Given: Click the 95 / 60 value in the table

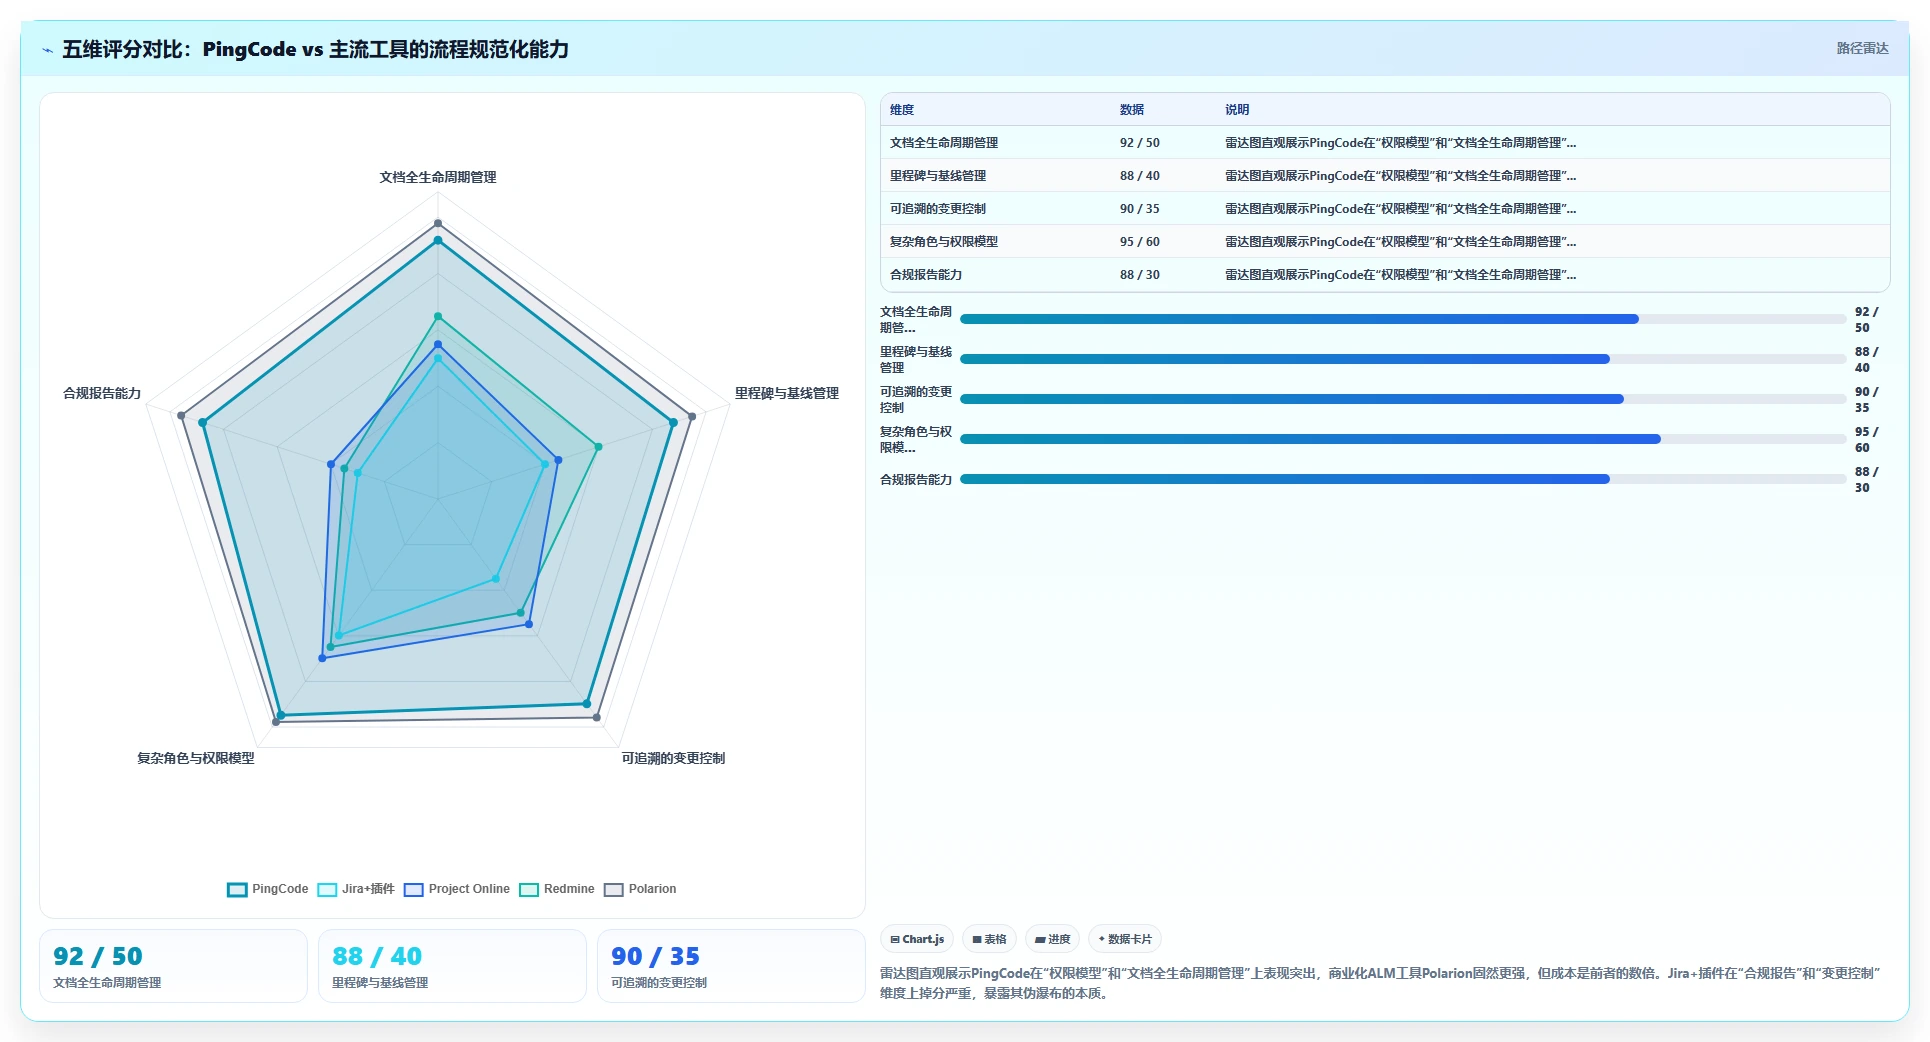Looking at the screenshot, I should [1140, 242].
